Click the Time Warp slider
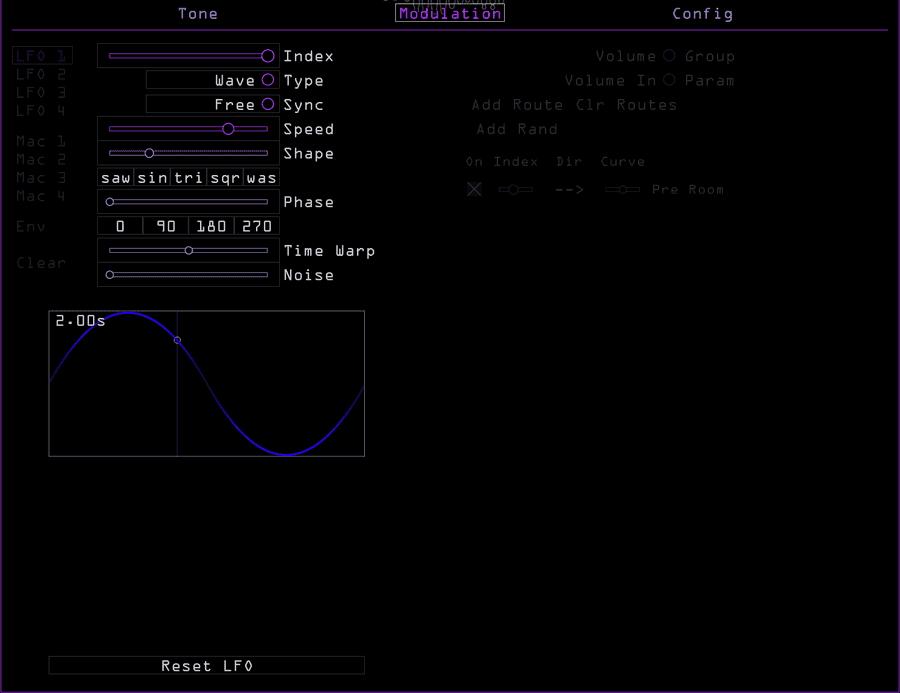This screenshot has height=693, width=900. click(188, 250)
